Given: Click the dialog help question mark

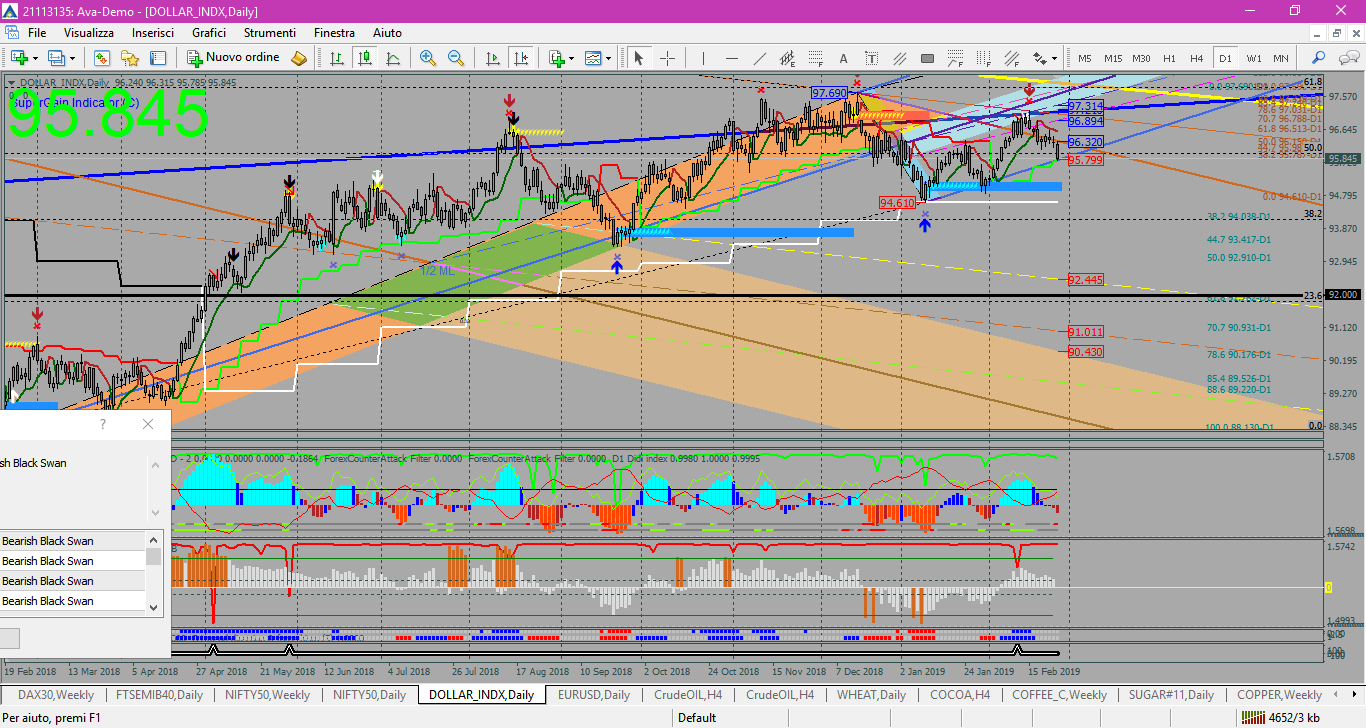Looking at the screenshot, I should click(102, 424).
